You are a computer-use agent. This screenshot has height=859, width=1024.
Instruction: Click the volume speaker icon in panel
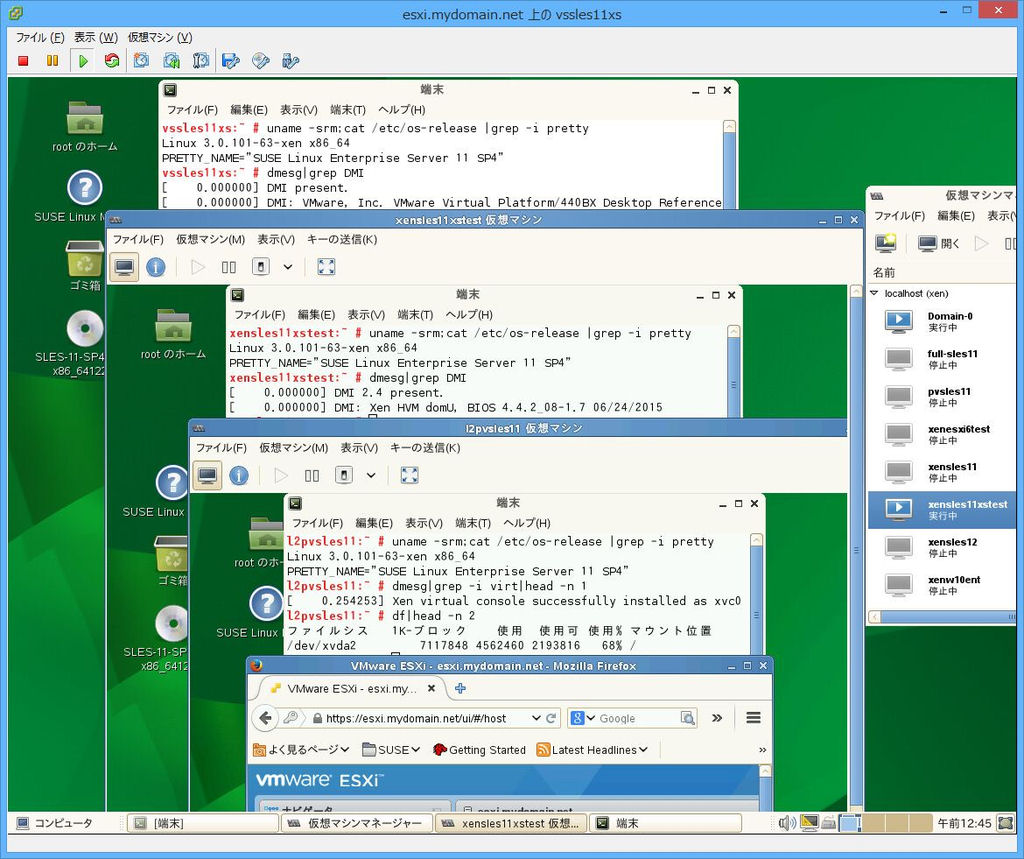point(786,823)
